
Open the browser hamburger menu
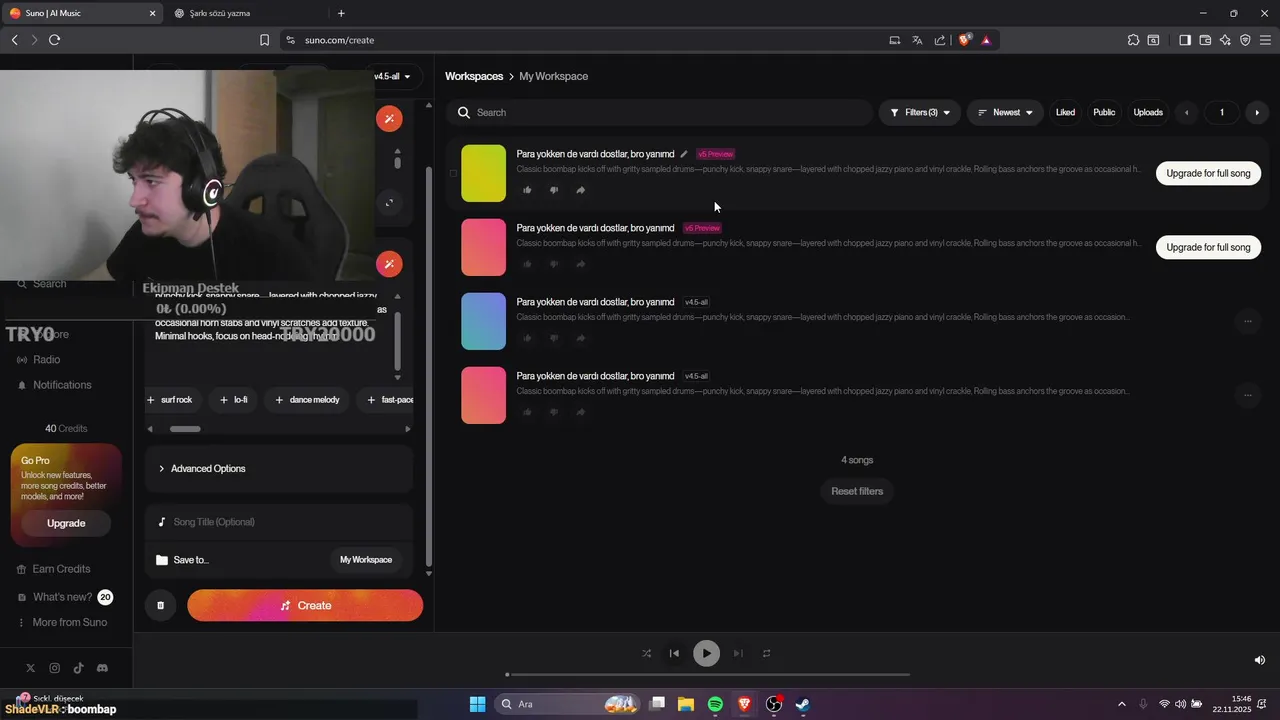1266,40
